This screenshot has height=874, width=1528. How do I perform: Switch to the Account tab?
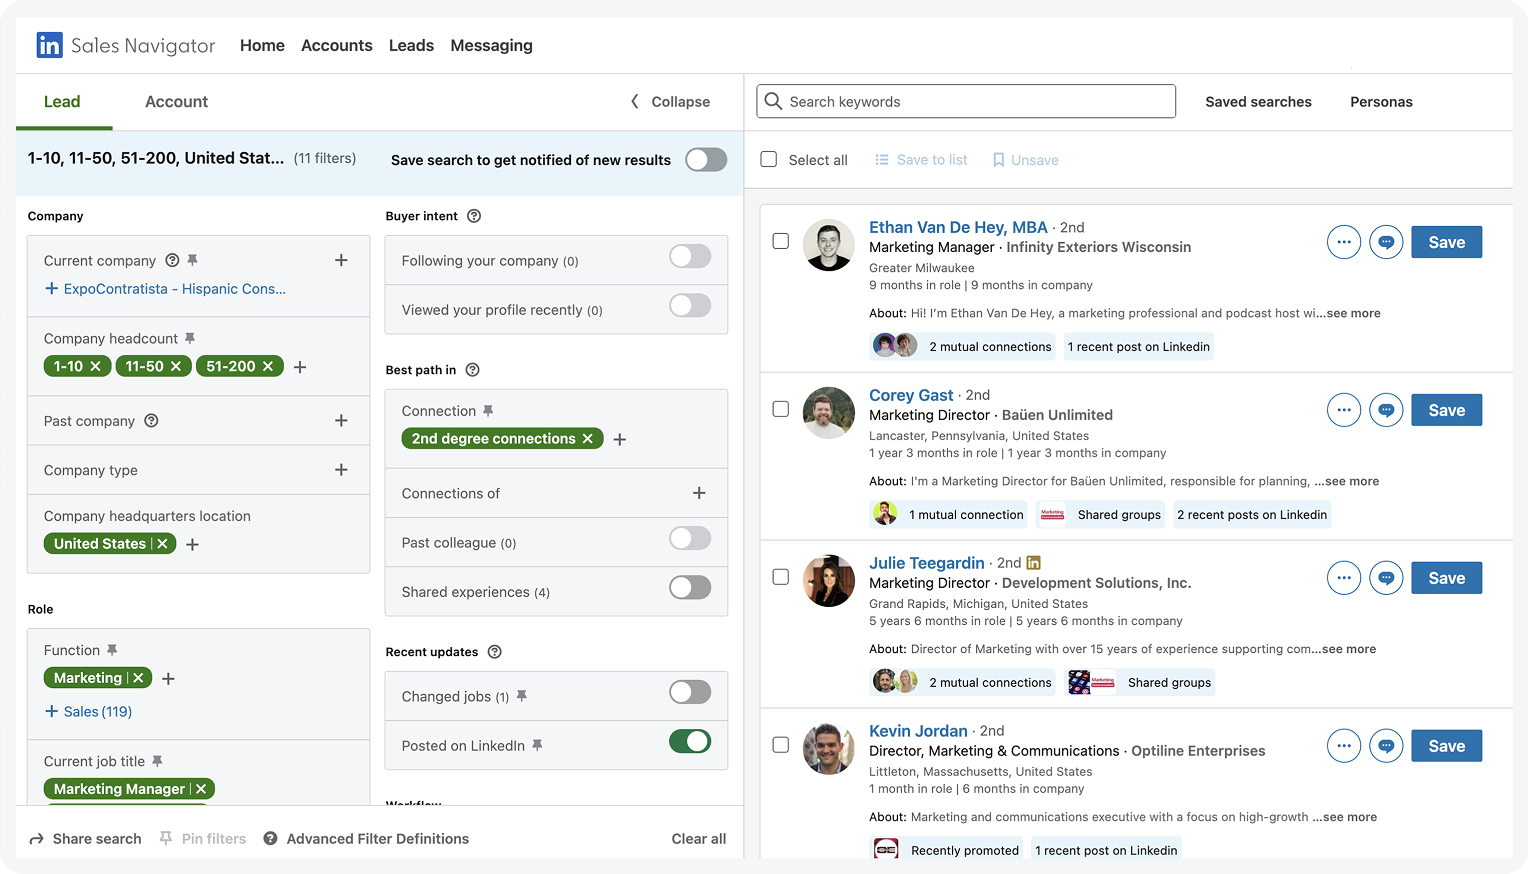pyautogui.click(x=176, y=102)
